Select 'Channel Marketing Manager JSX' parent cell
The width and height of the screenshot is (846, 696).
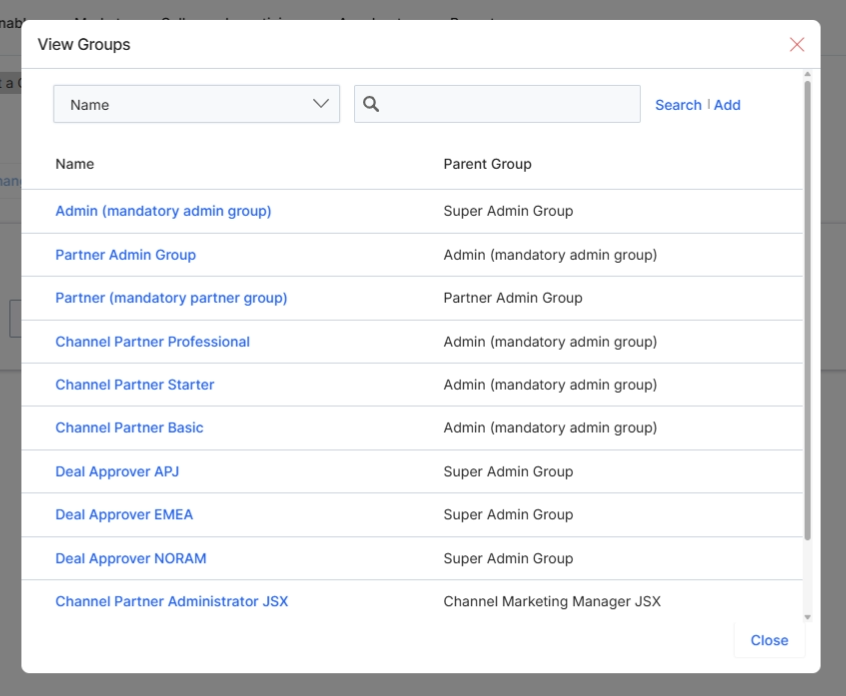click(552, 602)
